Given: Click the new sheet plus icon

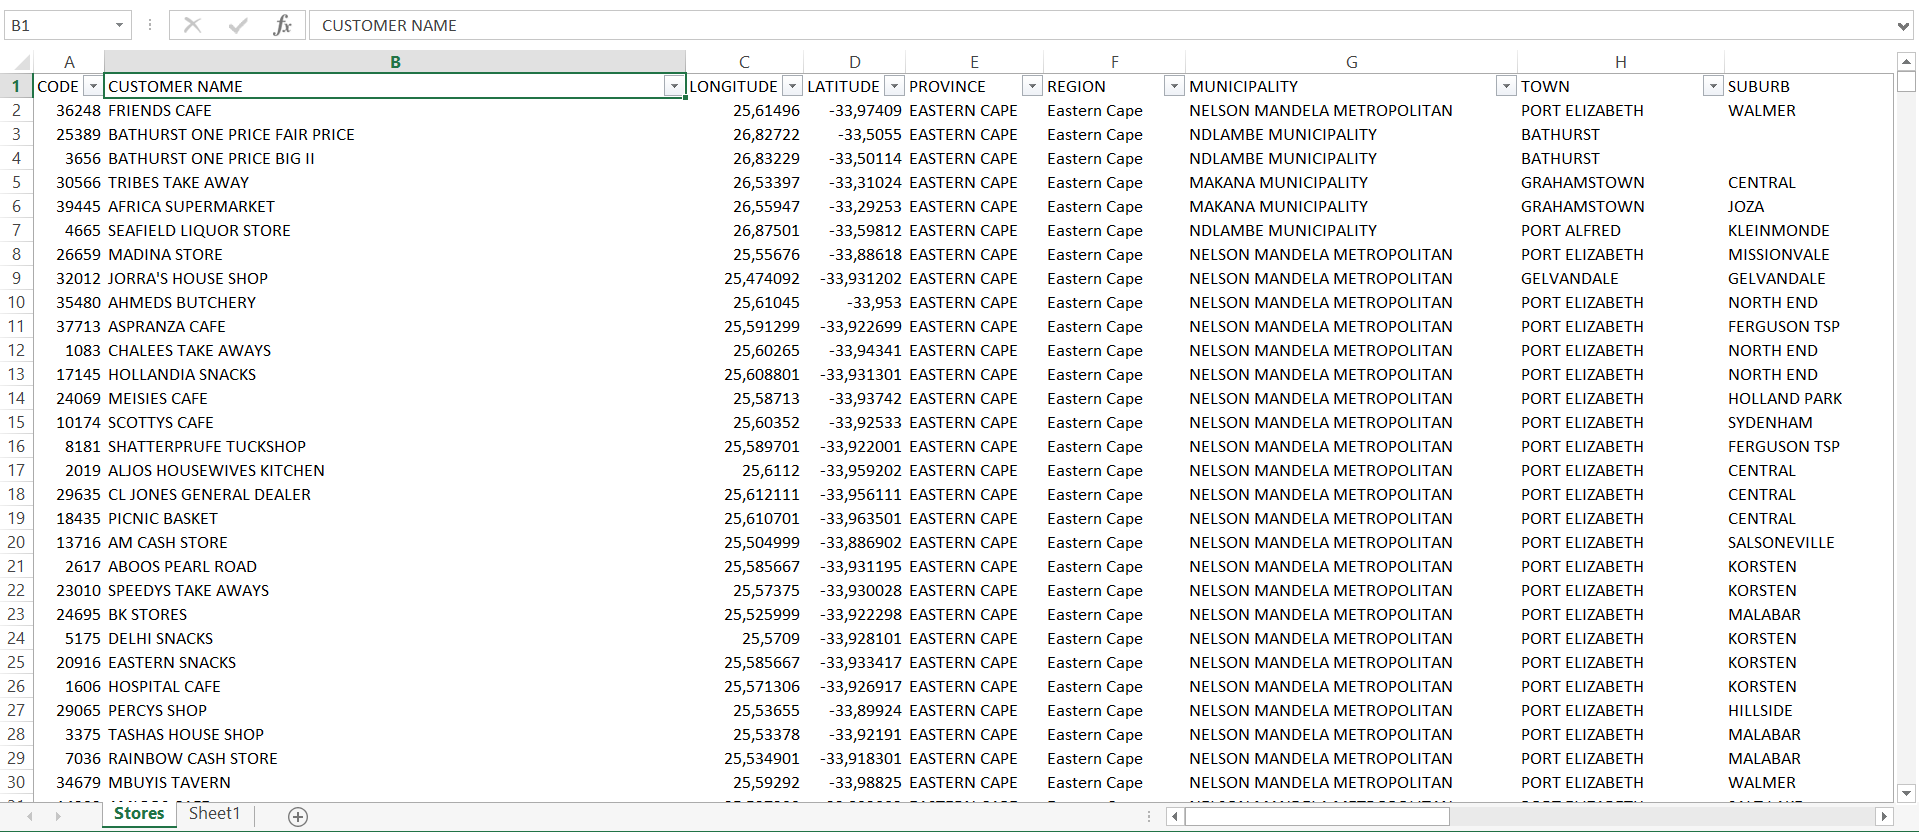Looking at the screenshot, I should coord(298,817).
